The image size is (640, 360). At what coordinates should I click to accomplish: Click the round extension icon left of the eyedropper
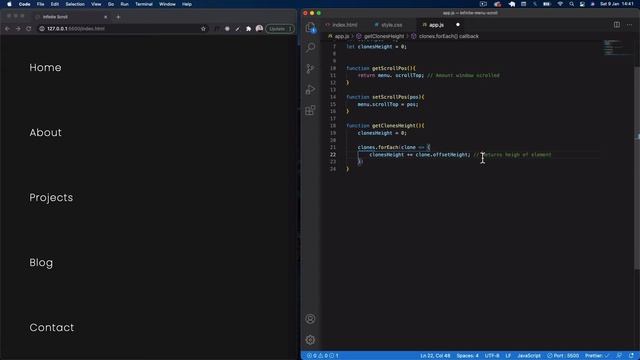(227, 29)
